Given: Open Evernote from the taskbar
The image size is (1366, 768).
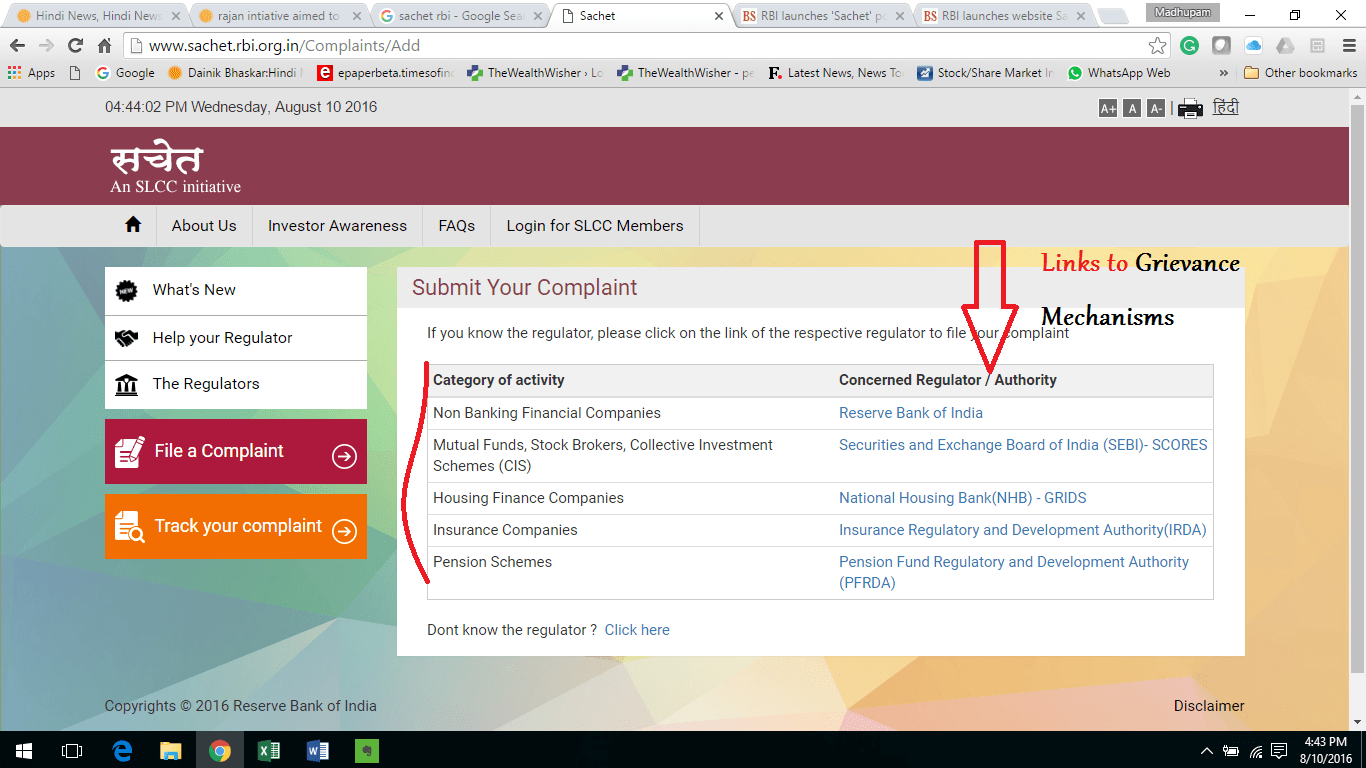Looking at the screenshot, I should tap(367, 750).
